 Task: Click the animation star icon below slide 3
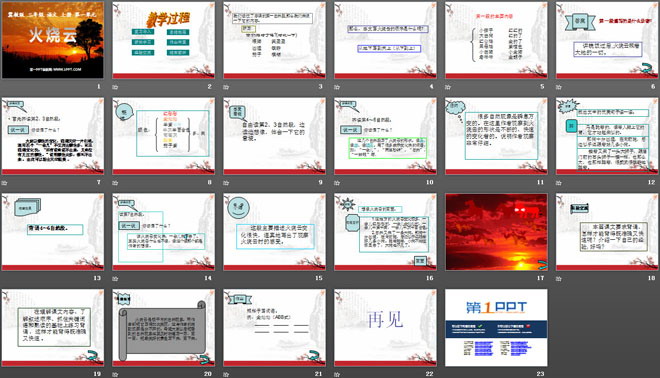pyautogui.click(x=226, y=87)
